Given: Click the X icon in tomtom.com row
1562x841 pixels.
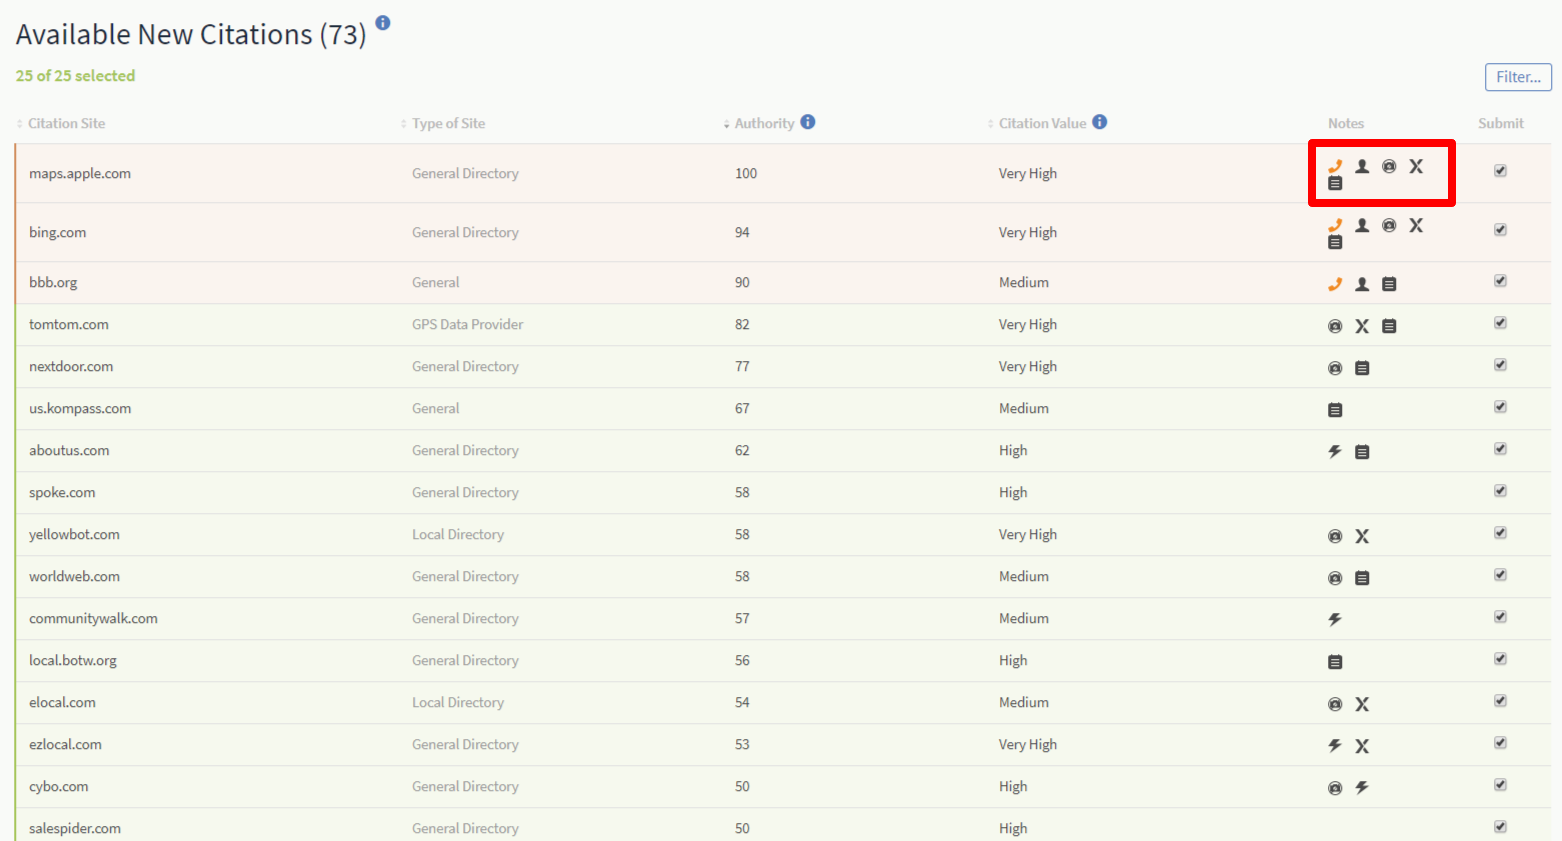Looking at the screenshot, I should pos(1362,326).
